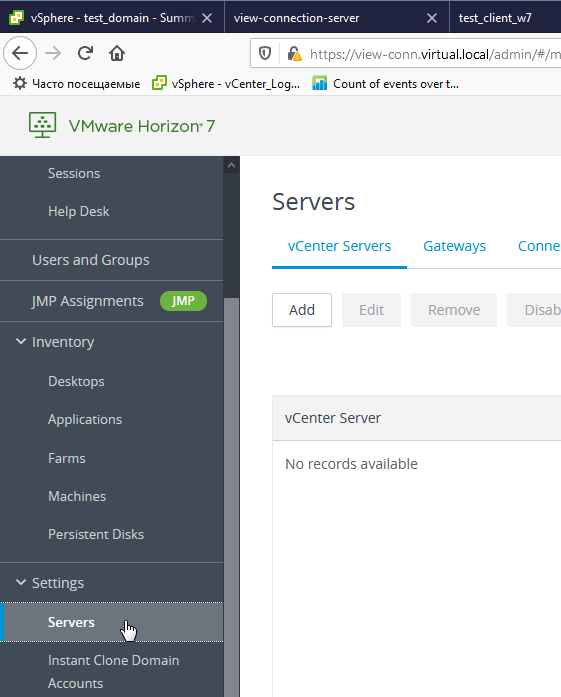Open Persistent Disks under Inventory

click(x=96, y=534)
